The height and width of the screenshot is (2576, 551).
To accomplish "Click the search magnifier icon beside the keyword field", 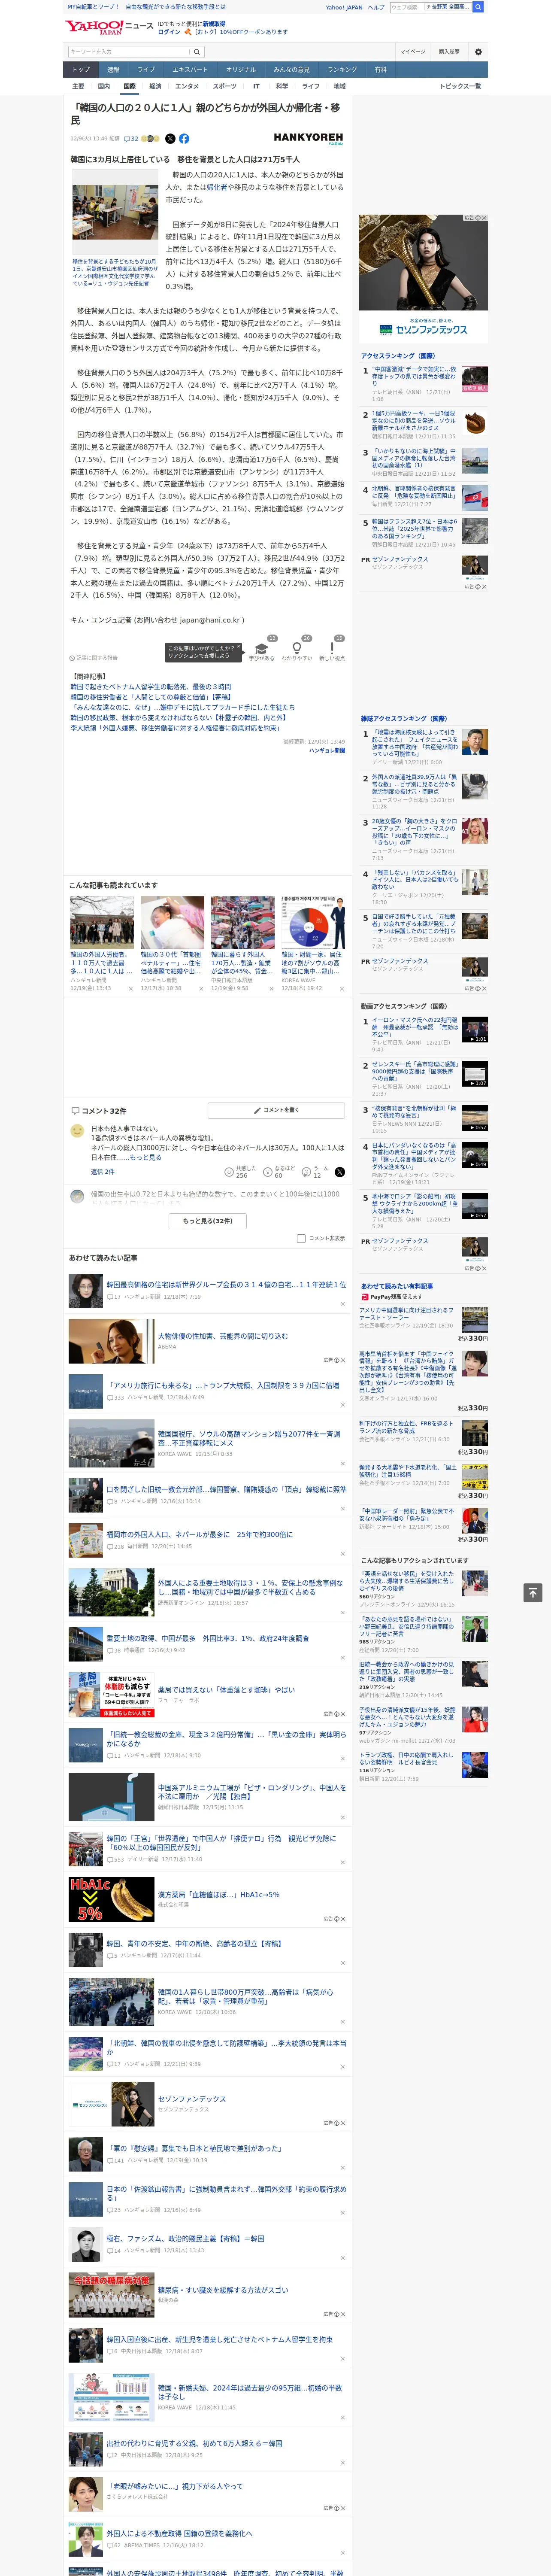I will tap(197, 51).
